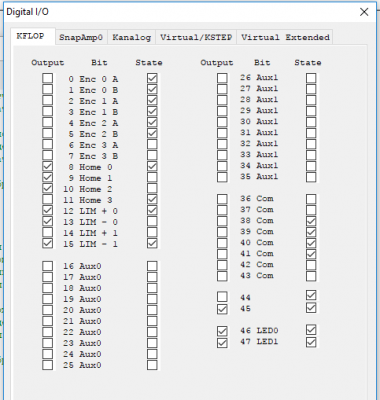Enable Output for bit 36 Com
Screen dimensions: 380x400
click(x=222, y=199)
